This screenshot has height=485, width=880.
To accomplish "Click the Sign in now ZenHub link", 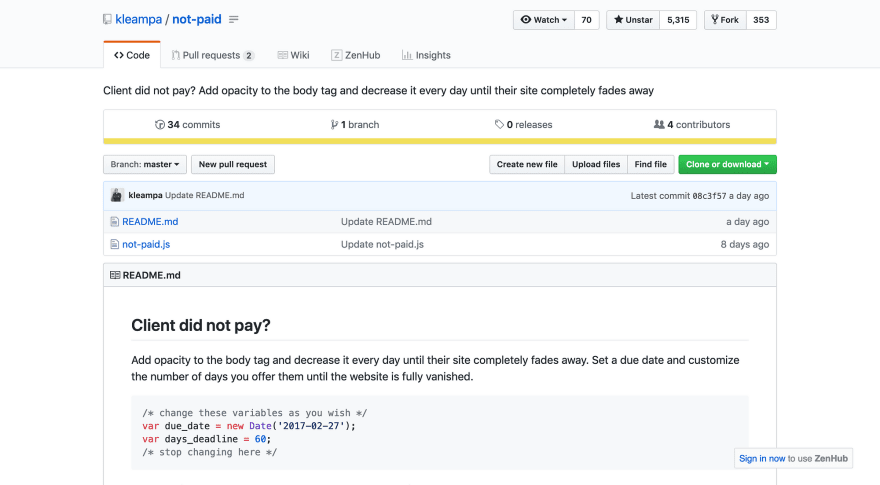I will 762,459.
